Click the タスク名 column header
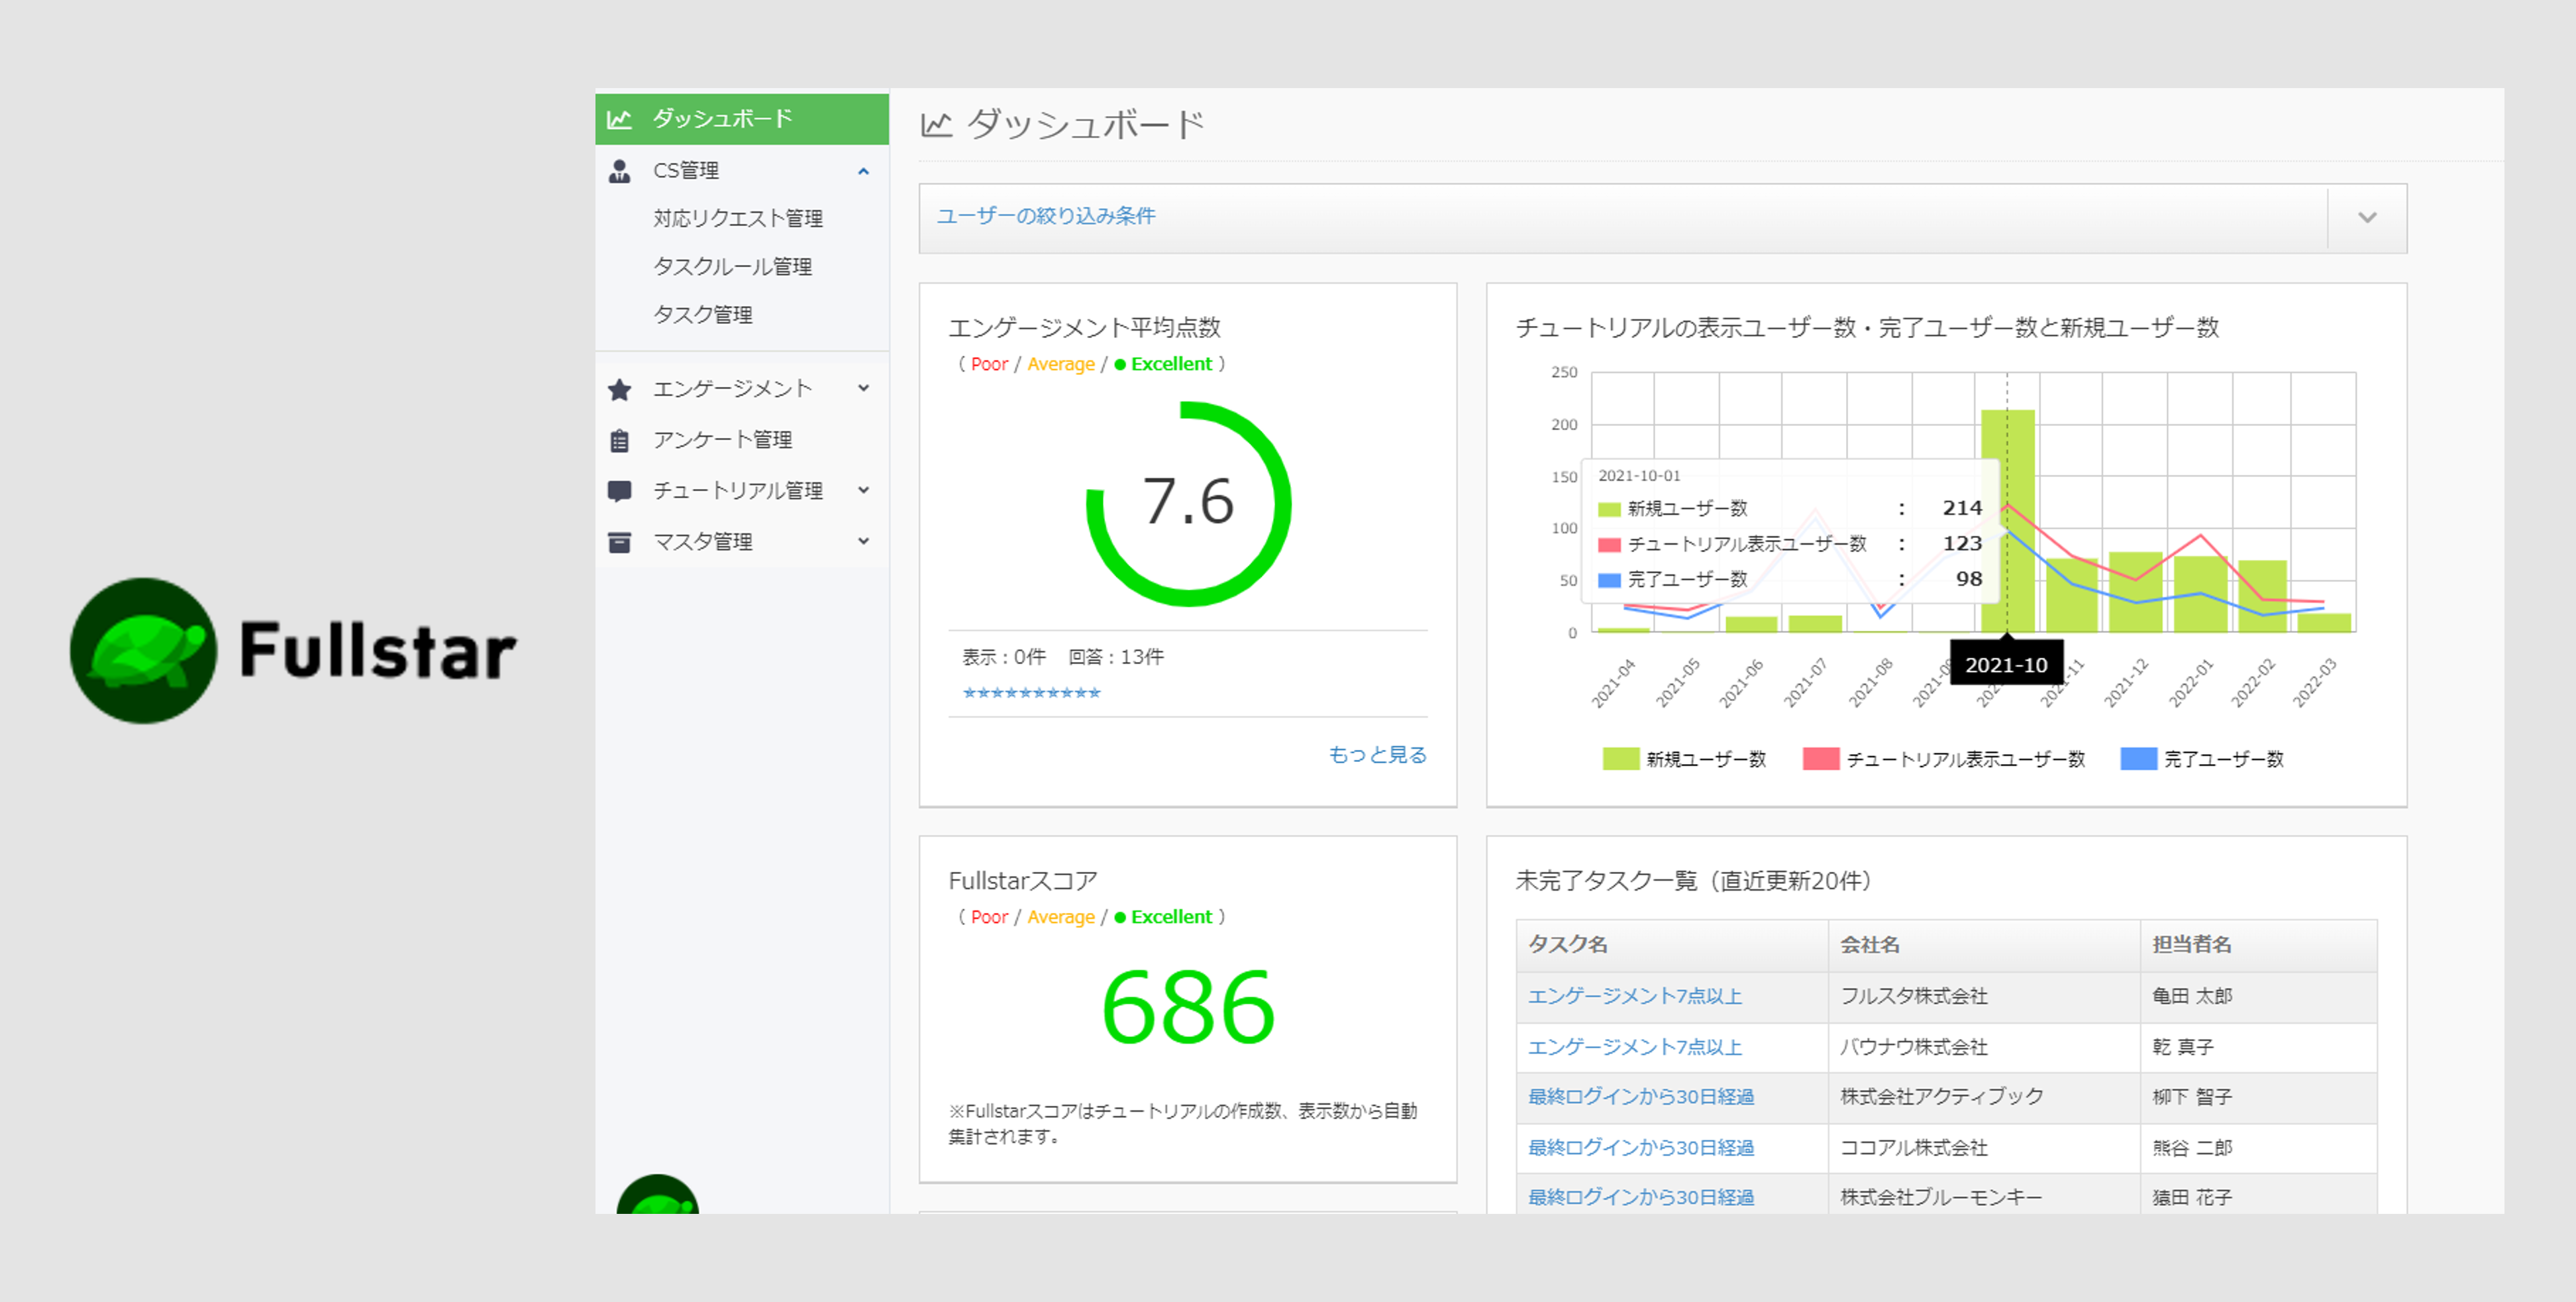Image resolution: width=2576 pixels, height=1302 pixels. 1567,944
